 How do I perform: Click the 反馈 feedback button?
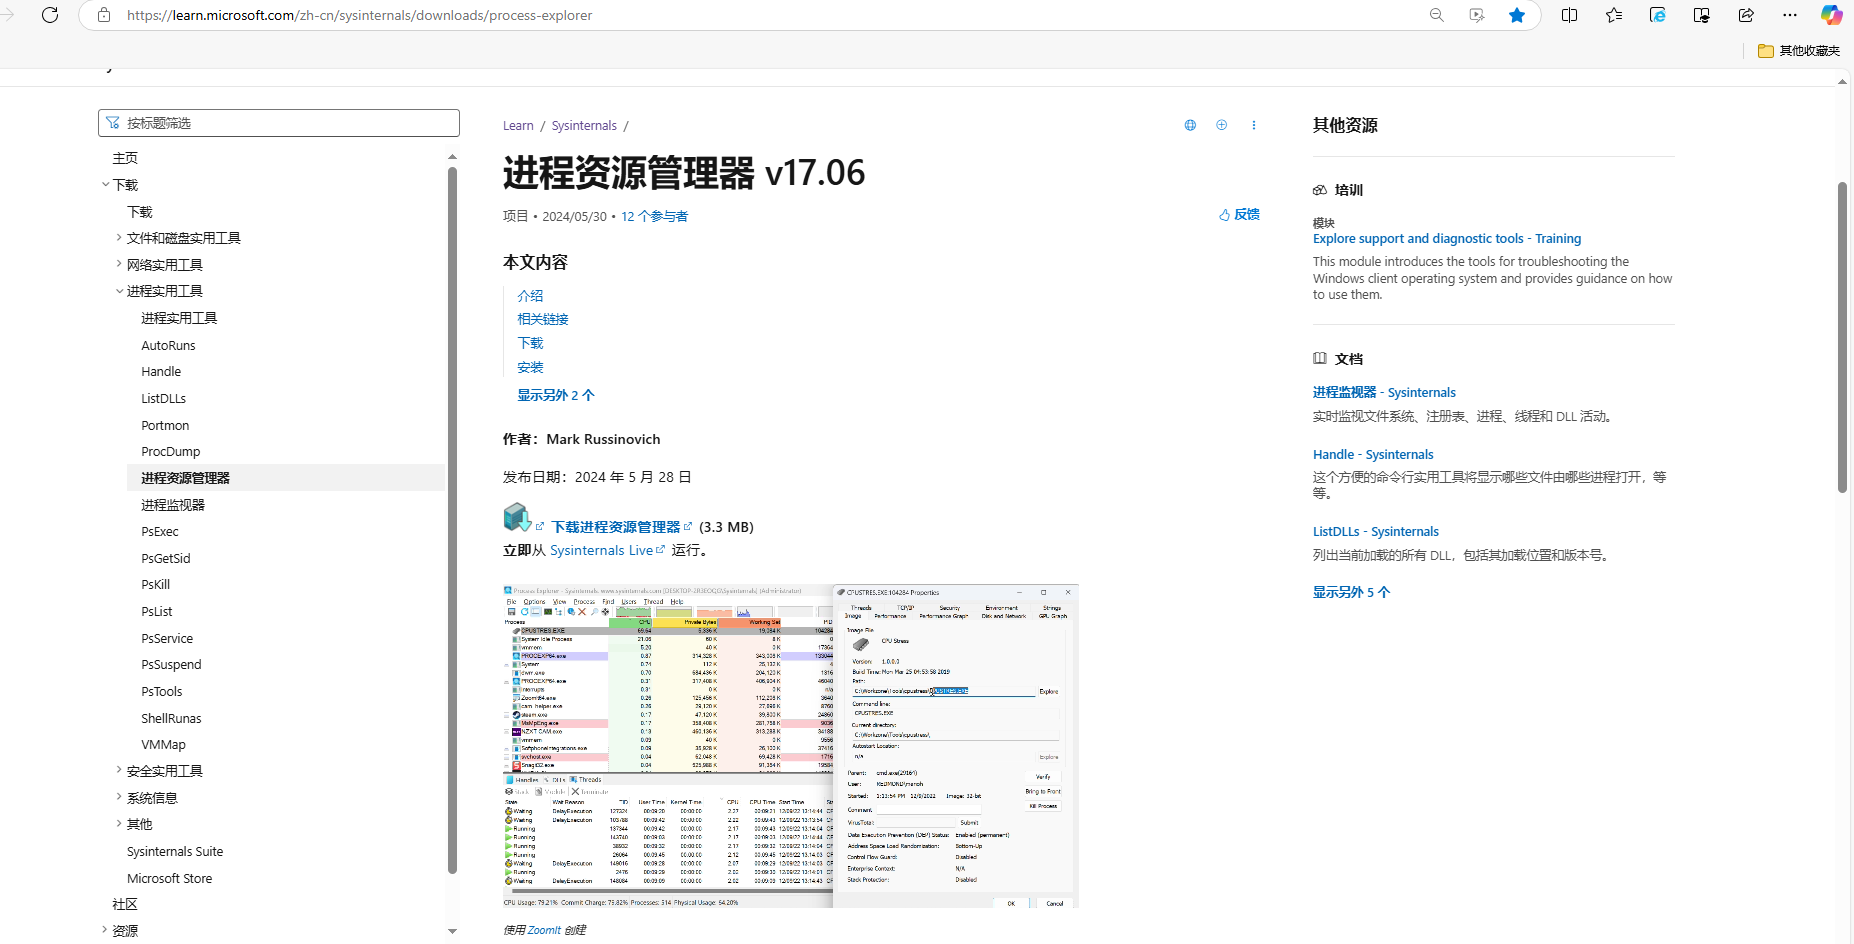[x=1239, y=215]
